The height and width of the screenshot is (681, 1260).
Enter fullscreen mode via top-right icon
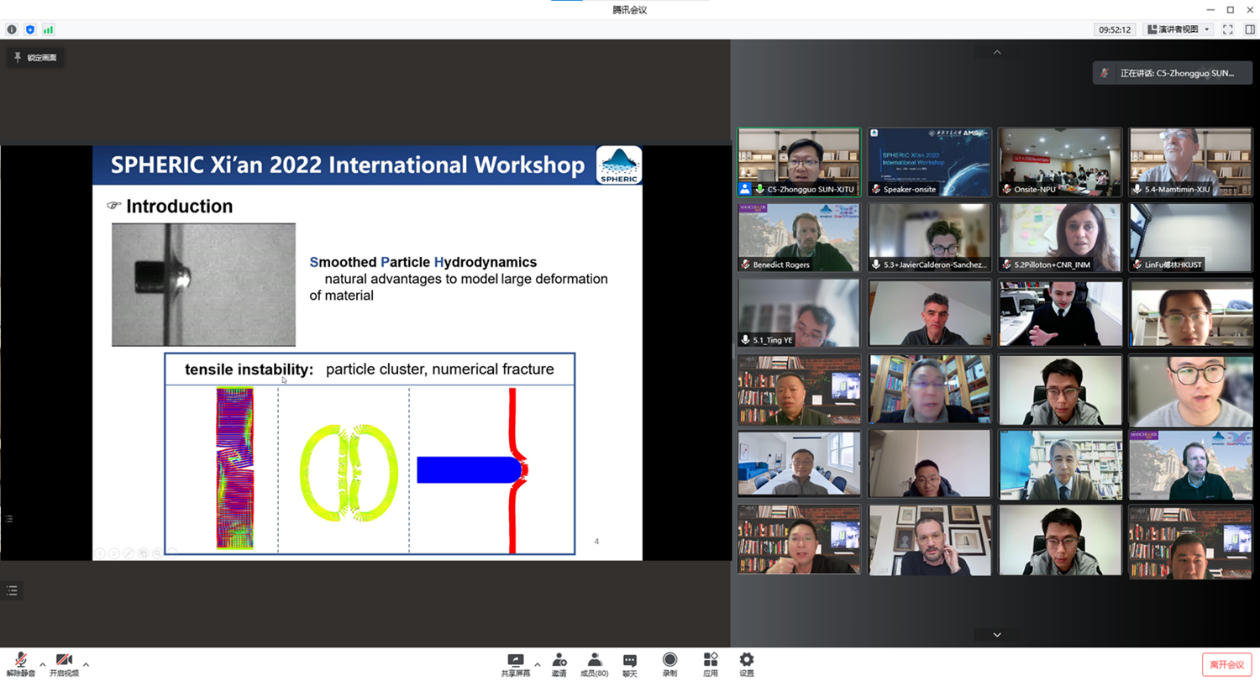coord(1228,30)
